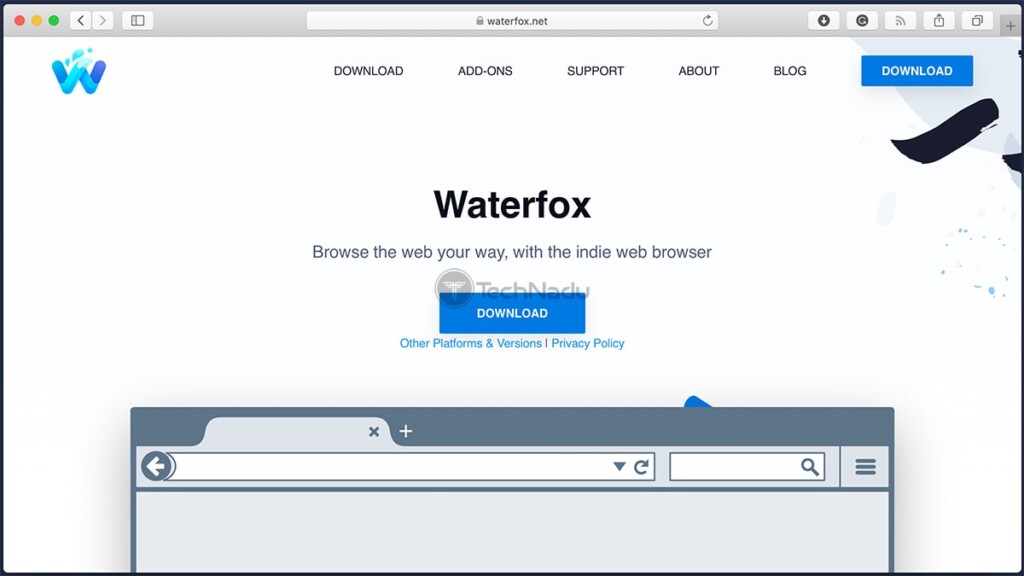The width and height of the screenshot is (1024, 576).
Task: Minimize window with yellow button
Action: click(37, 21)
